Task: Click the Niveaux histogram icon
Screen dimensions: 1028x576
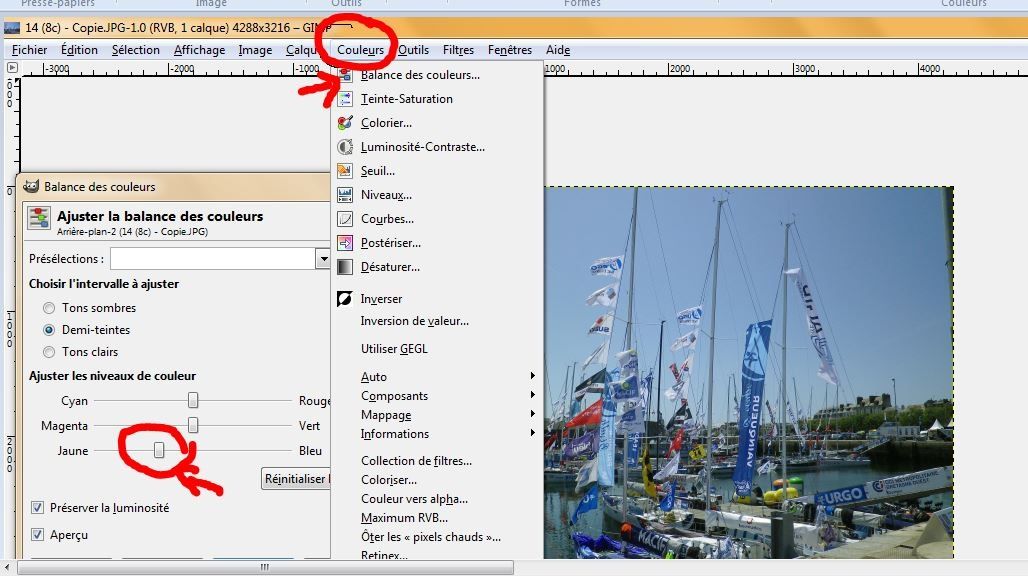Action: tap(345, 195)
